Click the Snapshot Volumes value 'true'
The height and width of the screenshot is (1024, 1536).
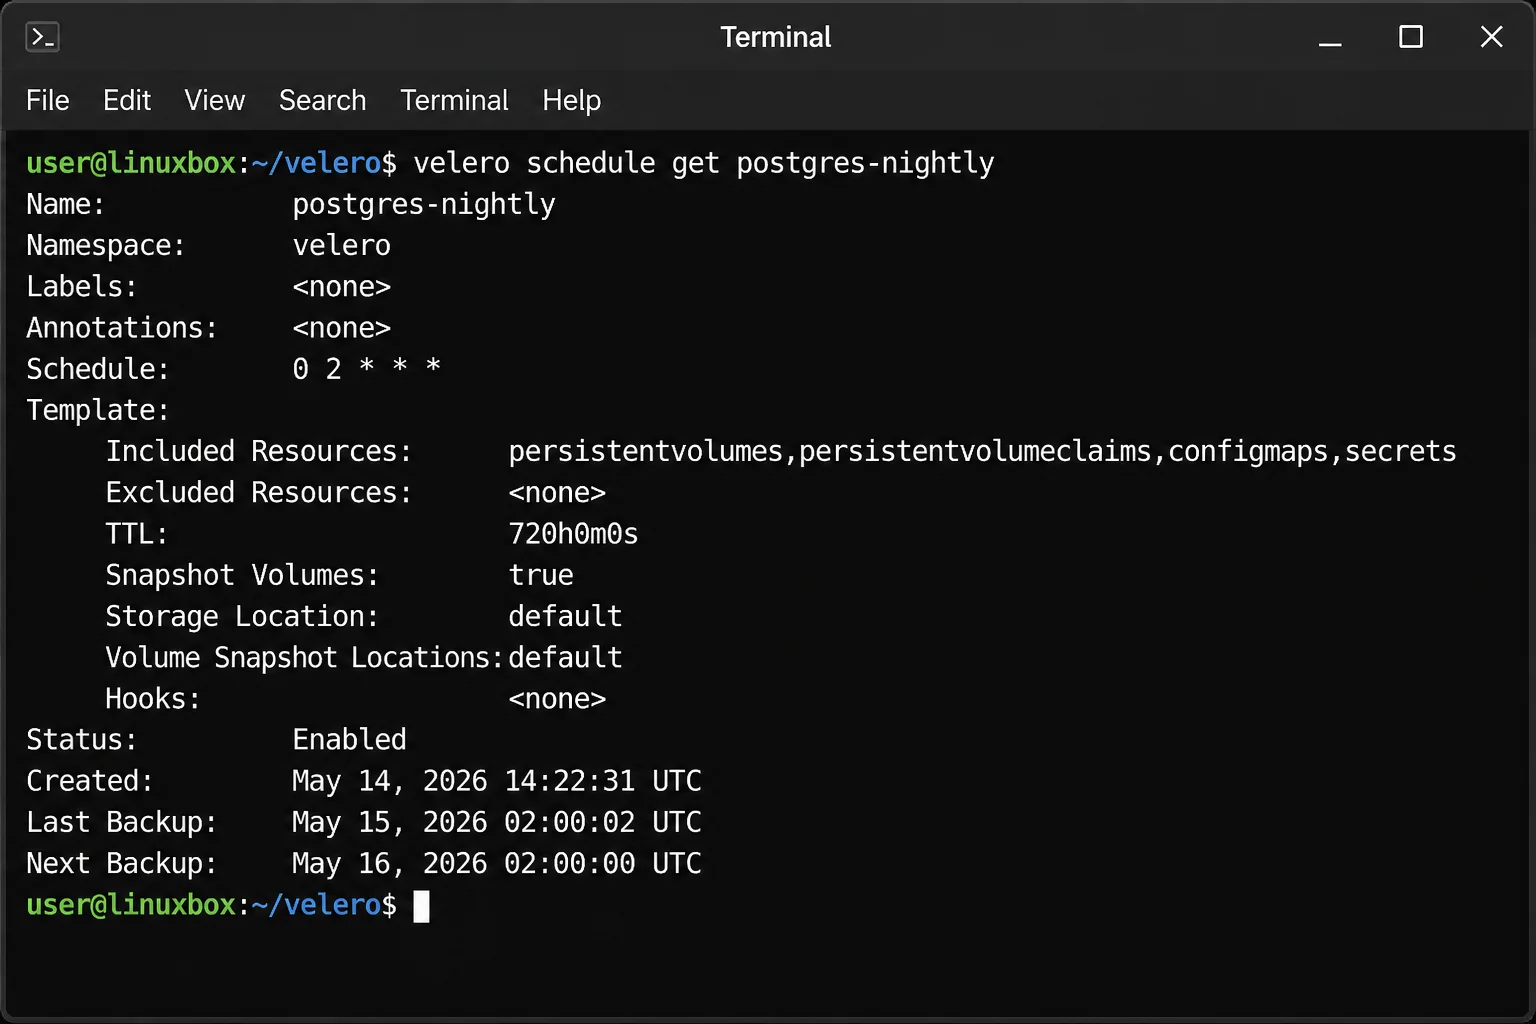541,575
